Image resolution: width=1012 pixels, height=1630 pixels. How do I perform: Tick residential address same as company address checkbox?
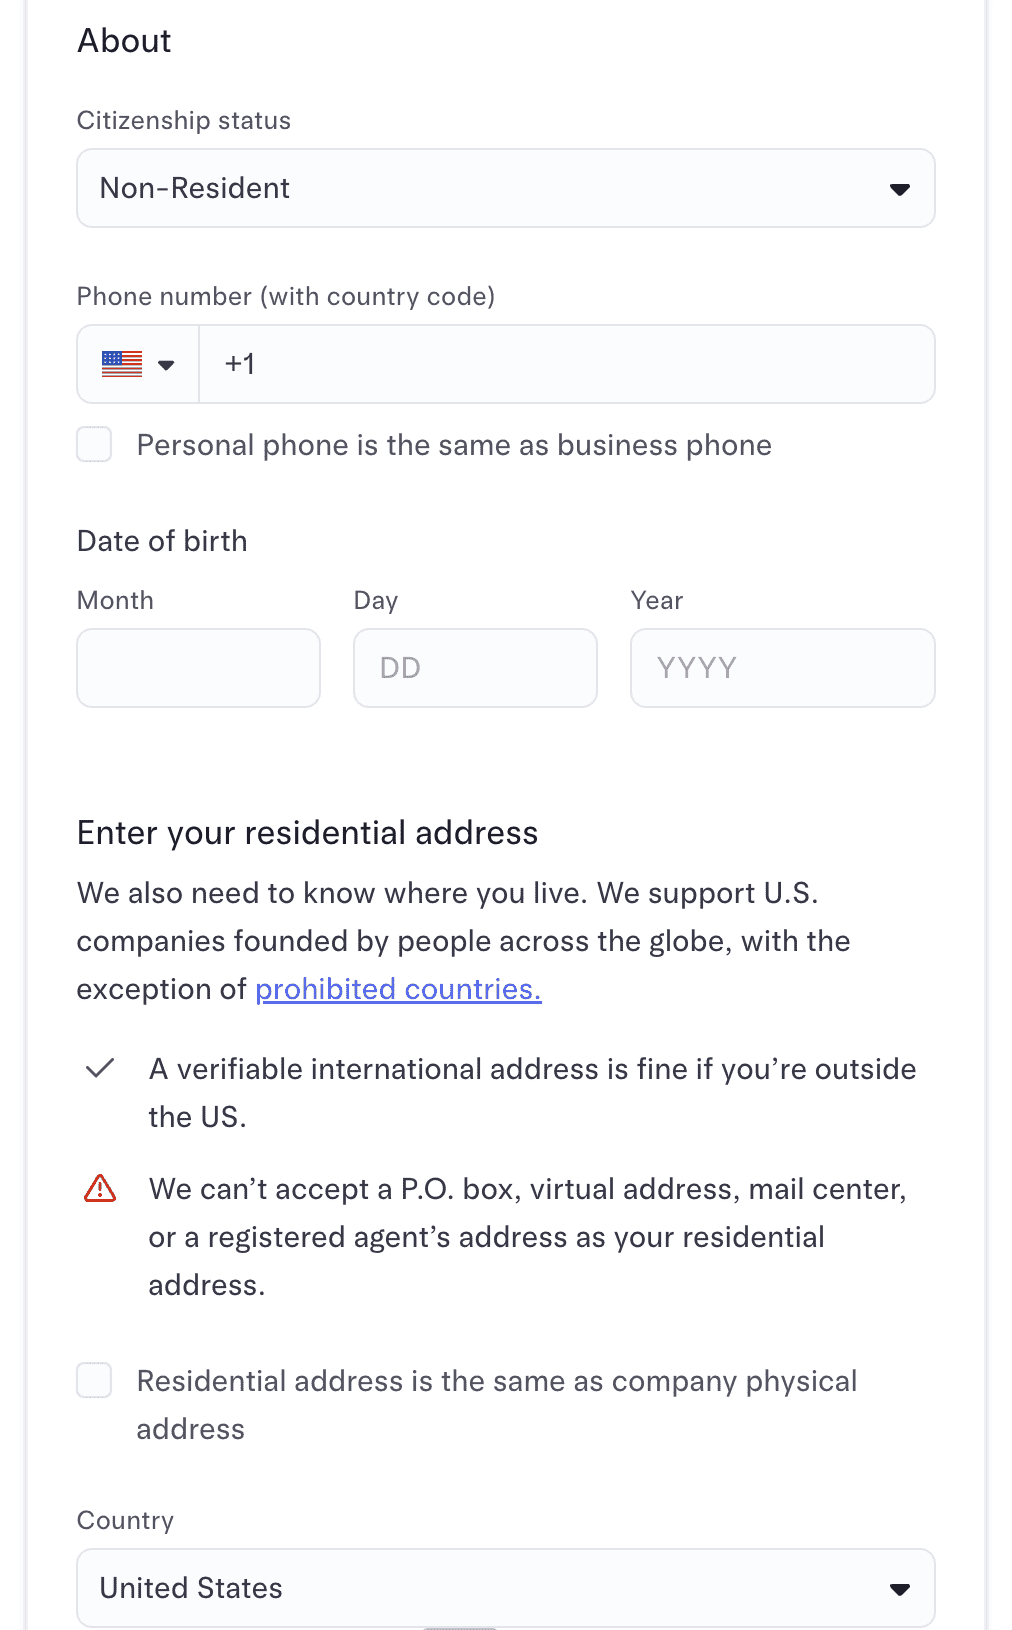coord(95,1381)
